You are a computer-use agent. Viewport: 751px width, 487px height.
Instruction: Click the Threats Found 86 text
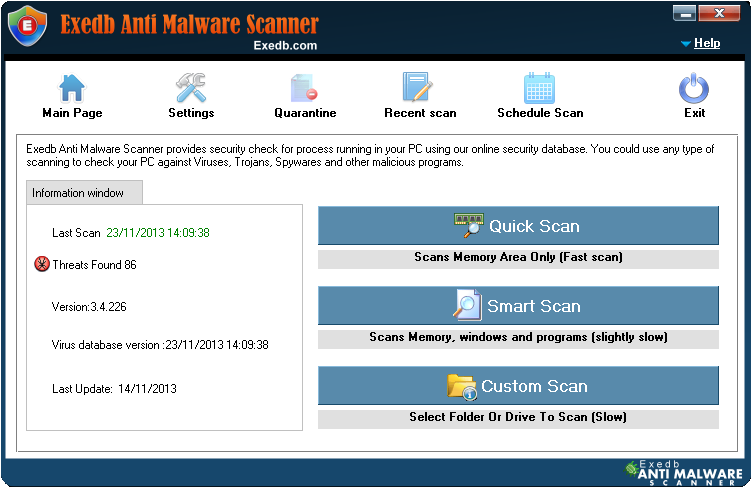pyautogui.click(x=94, y=265)
